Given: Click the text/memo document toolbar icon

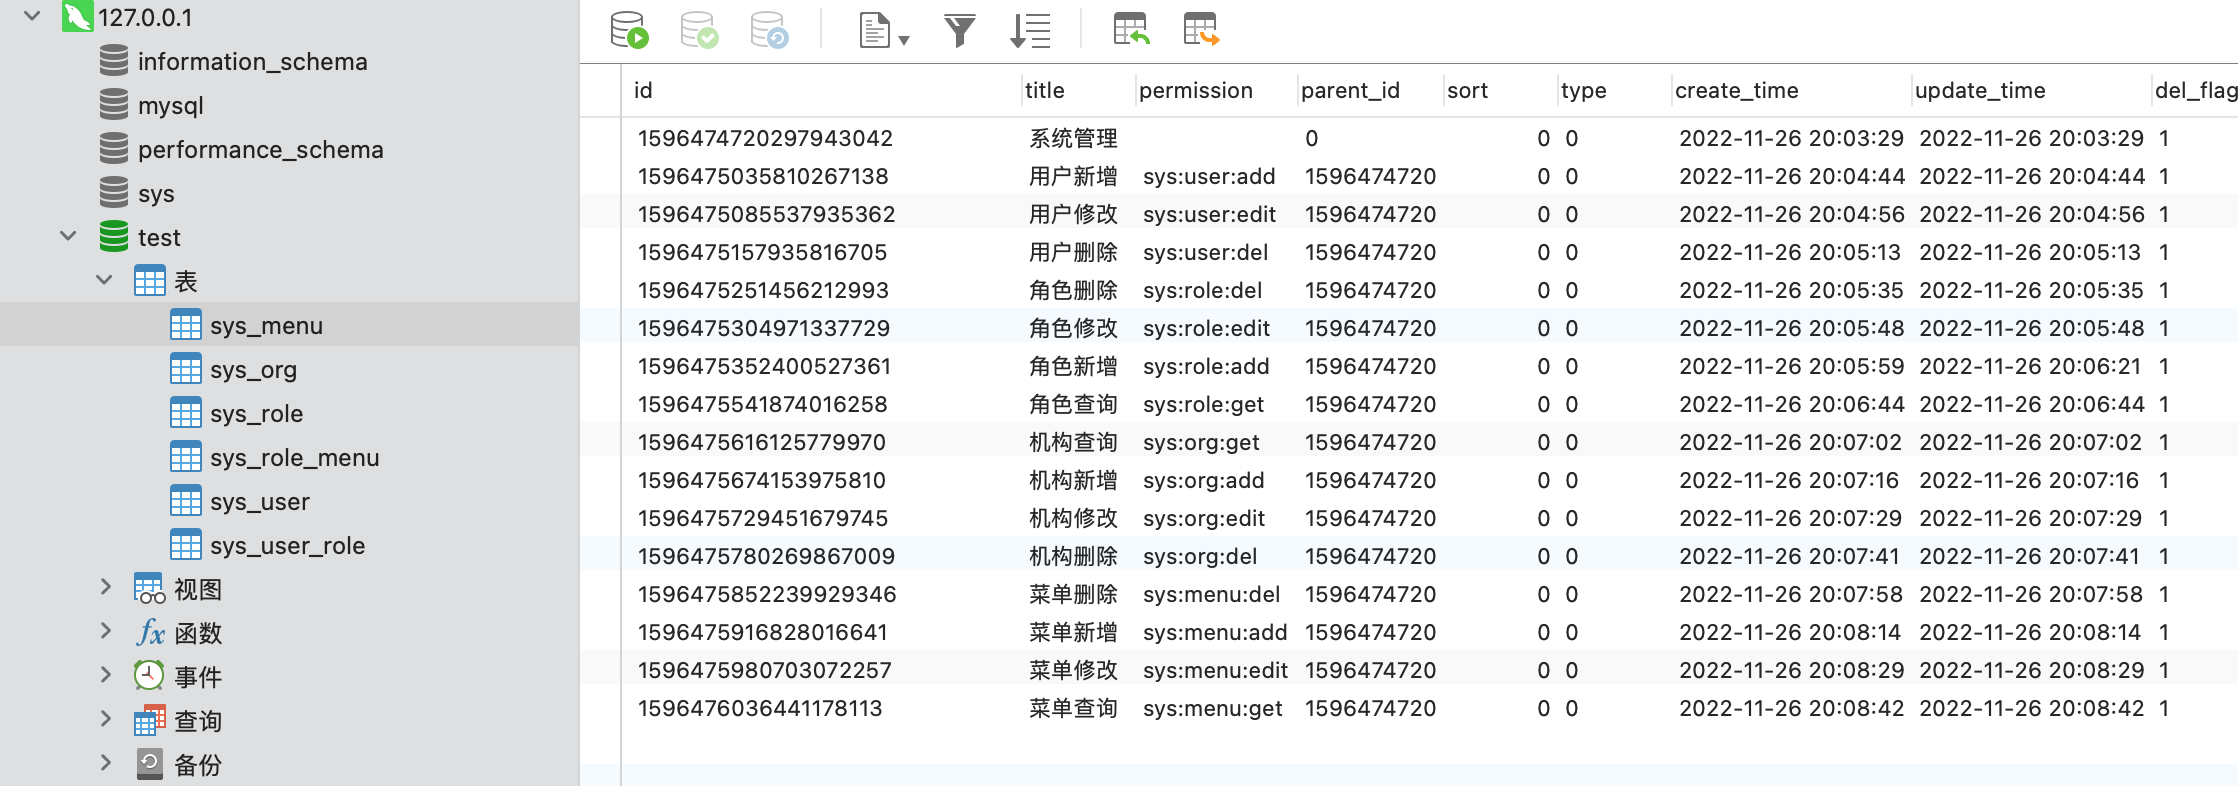Looking at the screenshot, I should pyautogui.click(x=874, y=30).
